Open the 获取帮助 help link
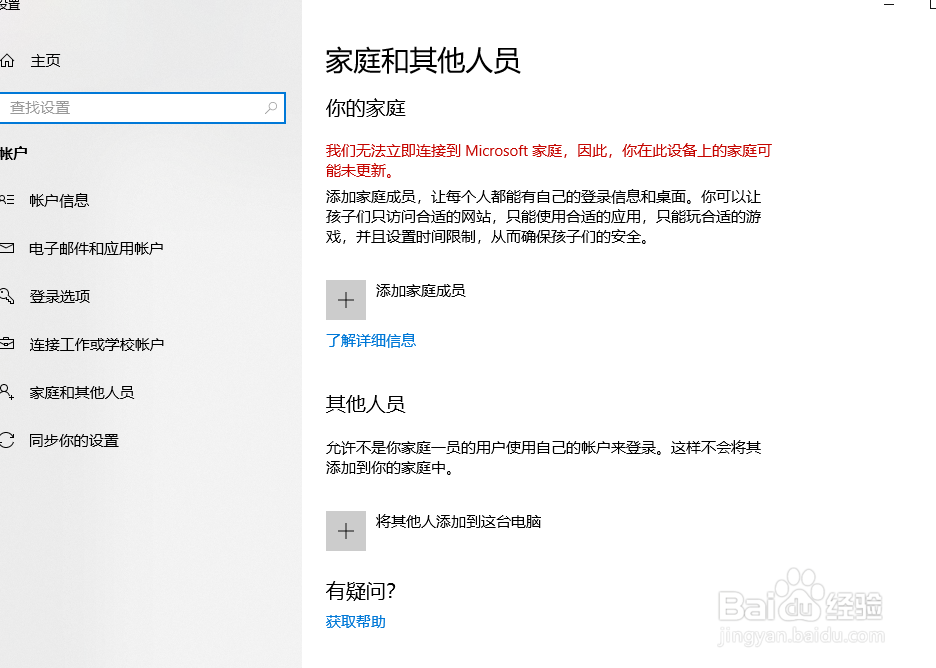The image size is (936, 668). pyautogui.click(x=356, y=621)
